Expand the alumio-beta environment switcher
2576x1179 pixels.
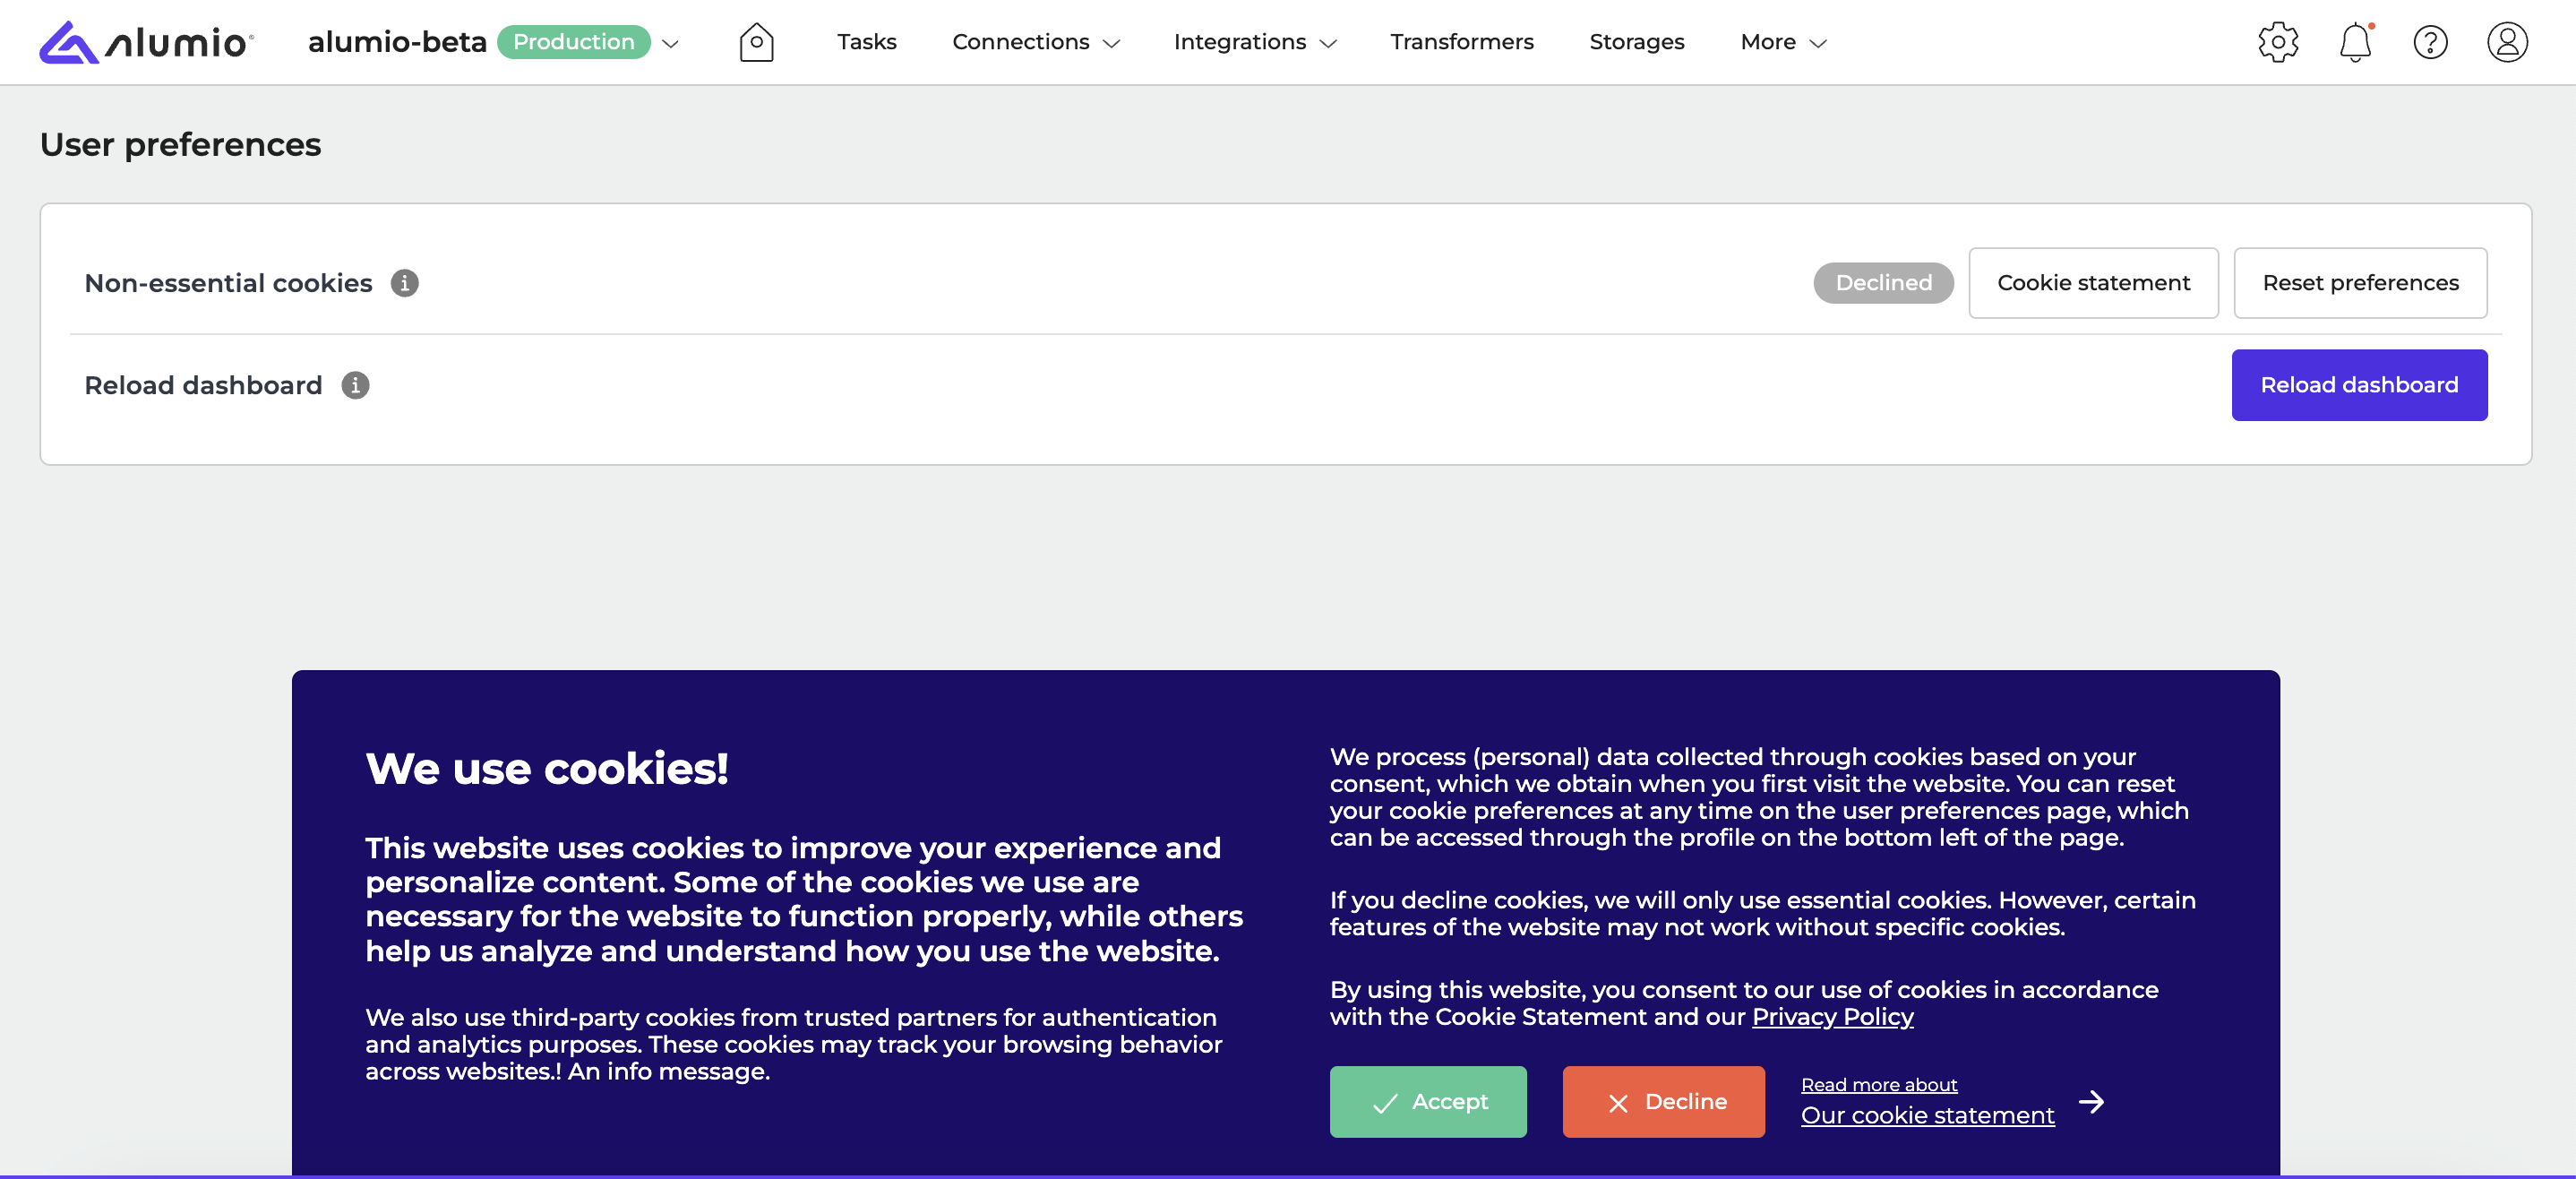[671, 43]
